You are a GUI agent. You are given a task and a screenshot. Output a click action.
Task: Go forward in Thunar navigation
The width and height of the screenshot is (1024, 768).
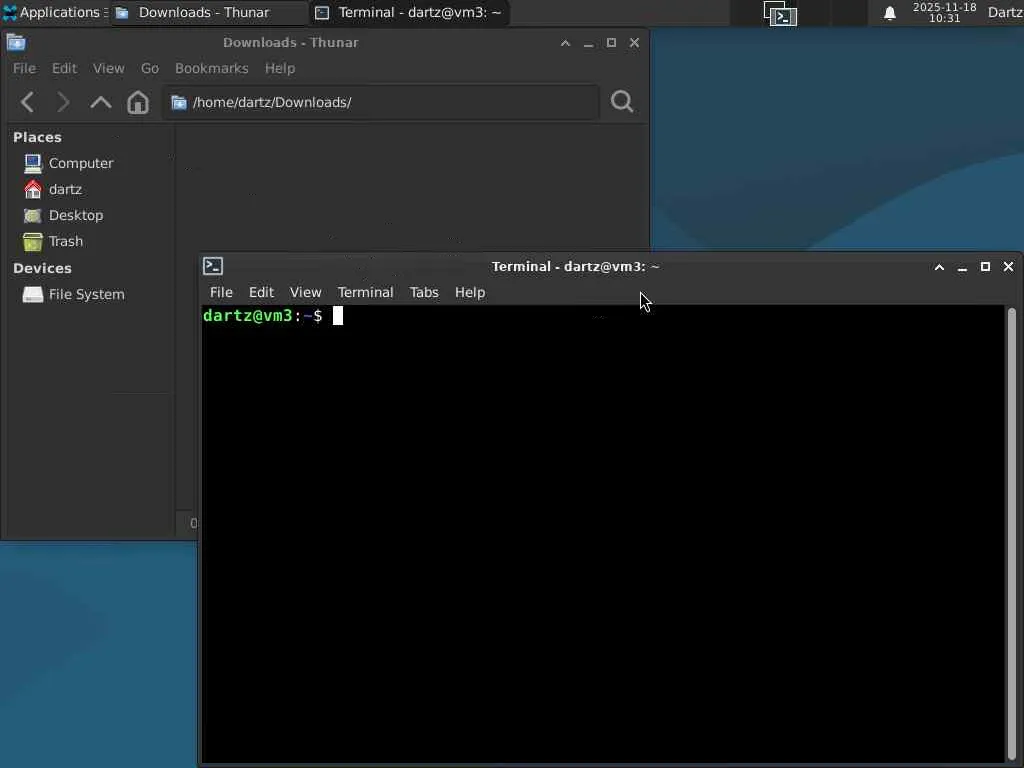[x=63, y=102]
